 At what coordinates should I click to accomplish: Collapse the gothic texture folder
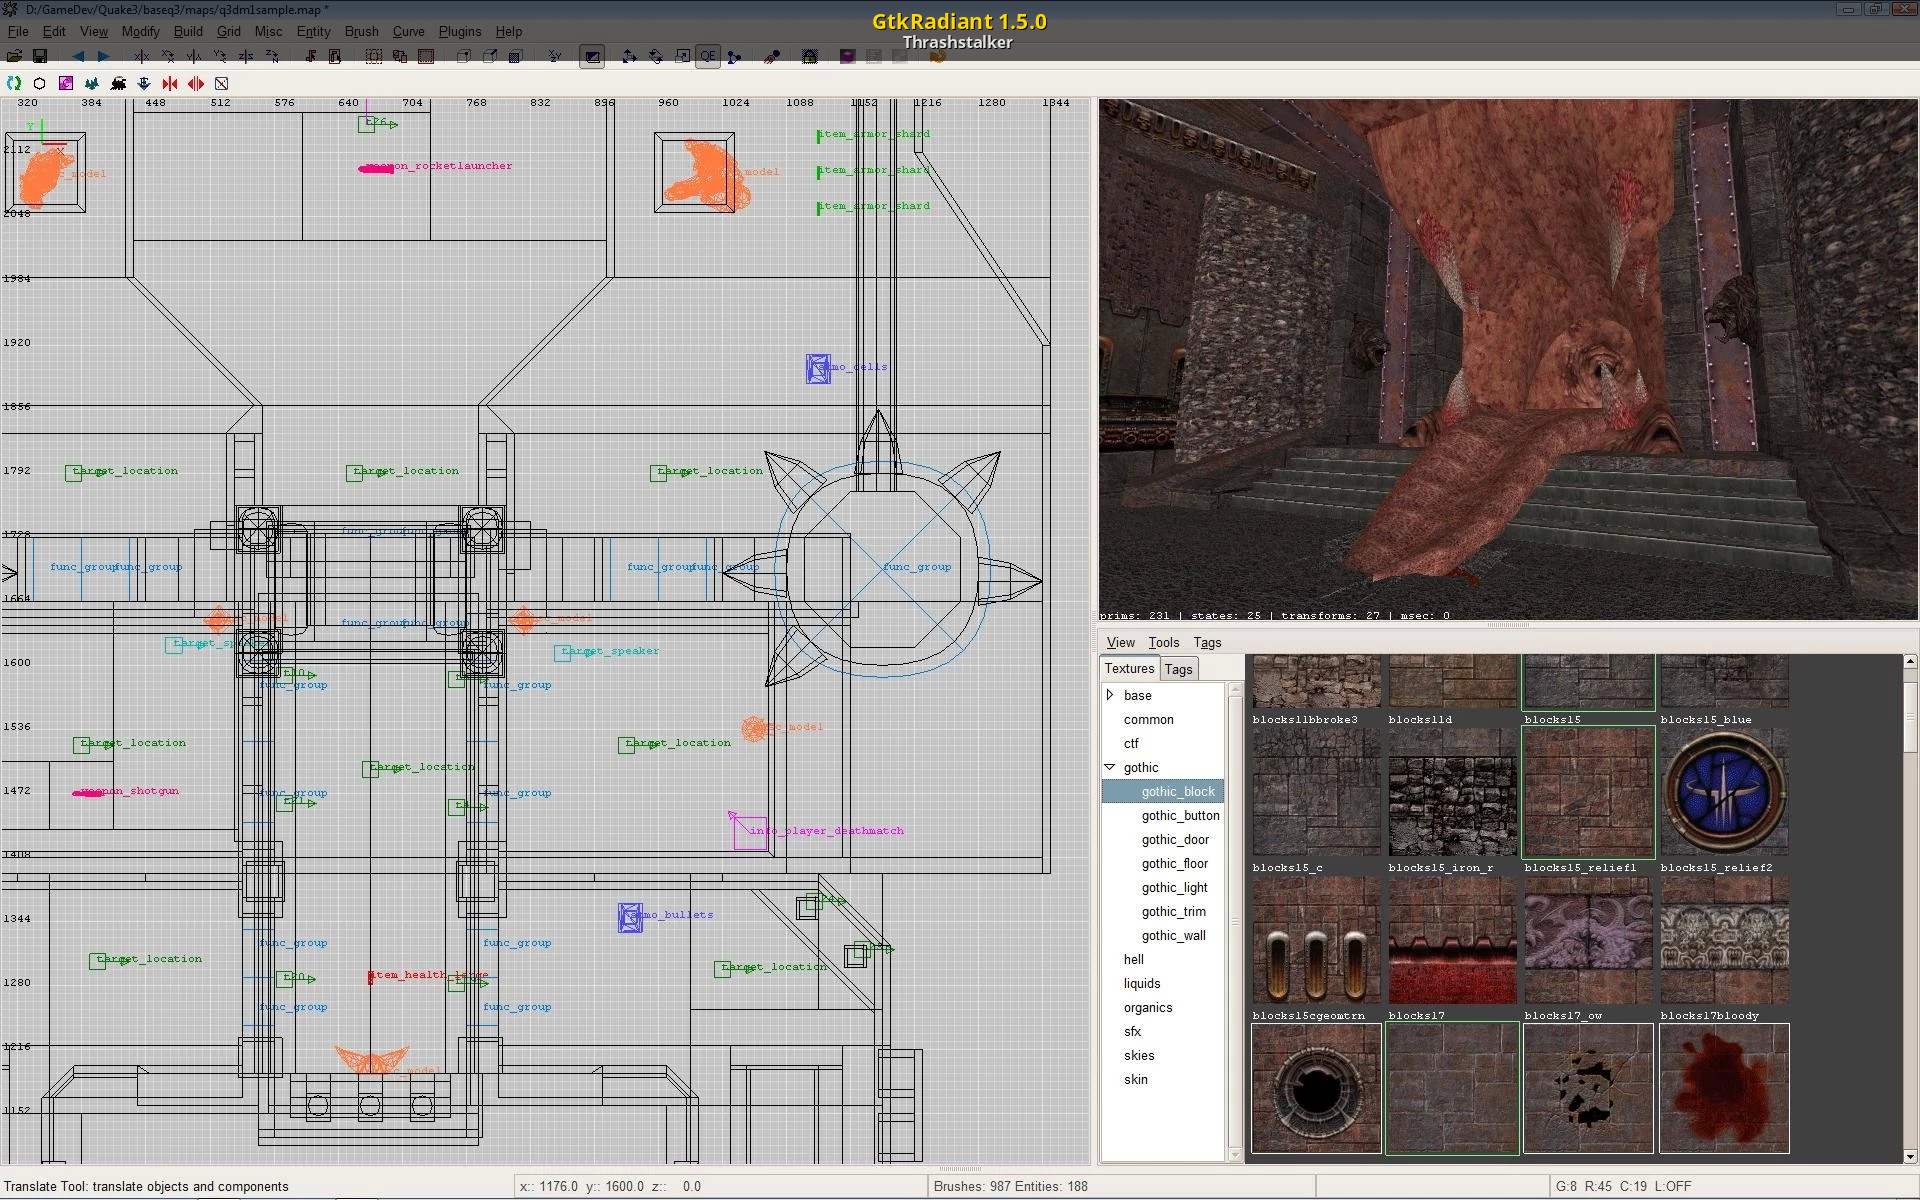coord(1110,767)
